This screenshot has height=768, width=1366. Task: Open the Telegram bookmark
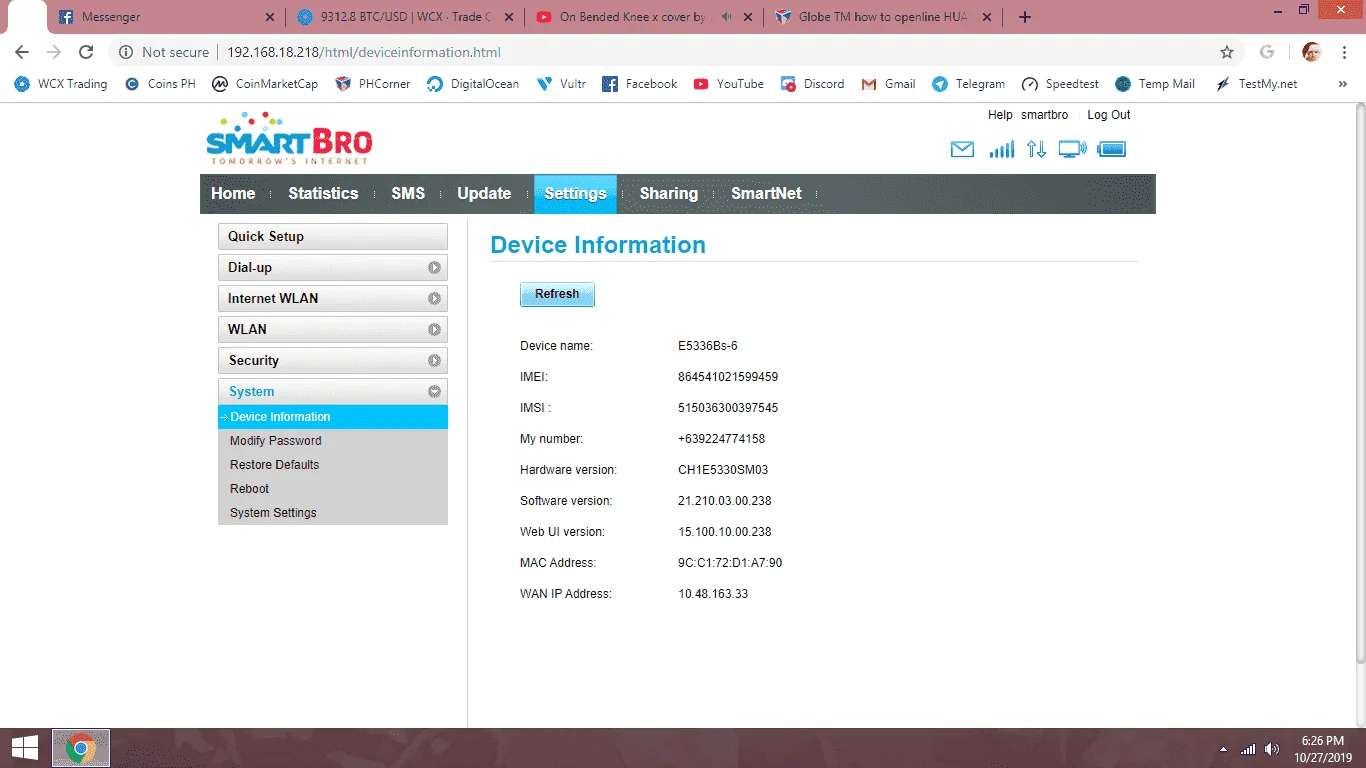click(969, 84)
